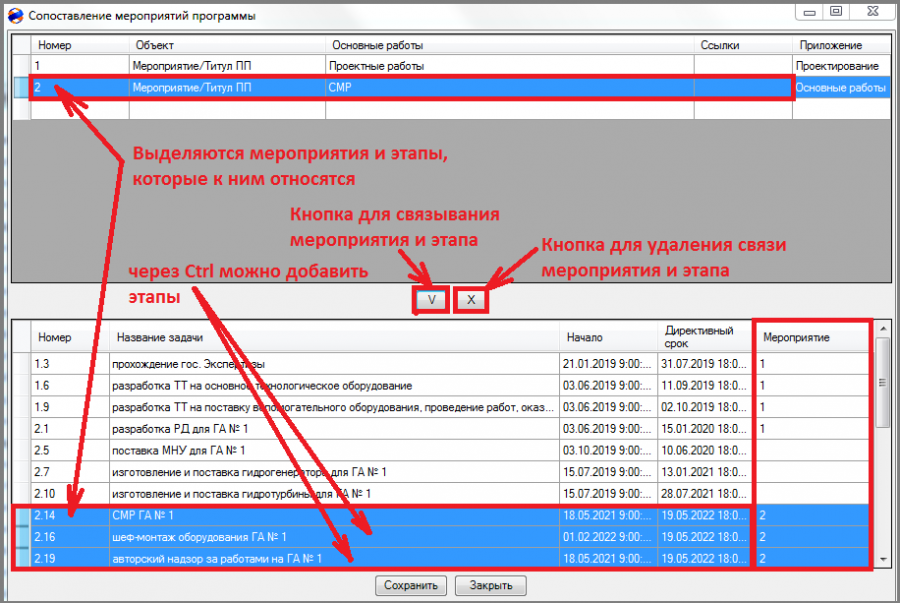The image size is (900, 603).
Task: Click the lower table scrollbar thumb
Action: coord(883,383)
